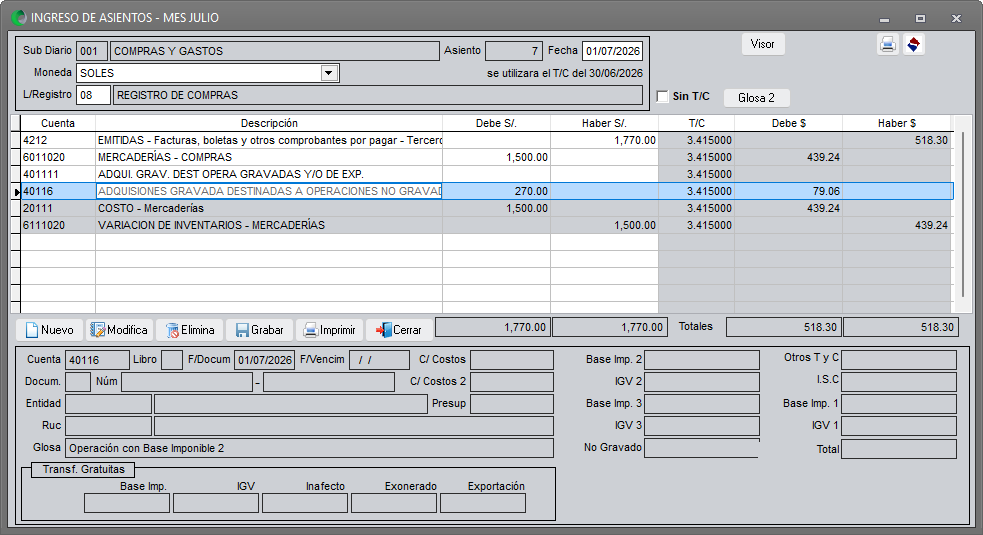983x535 pixels.
Task: Click the Debe S/. column header
Action: pos(497,124)
